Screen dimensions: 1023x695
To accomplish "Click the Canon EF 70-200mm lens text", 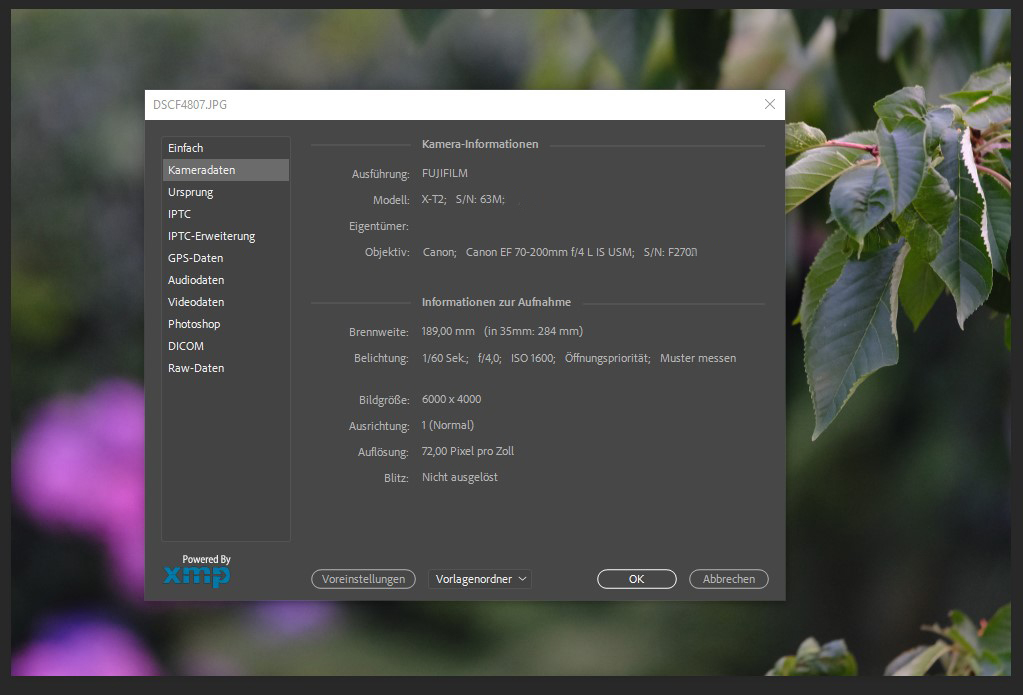I will click(x=549, y=252).
